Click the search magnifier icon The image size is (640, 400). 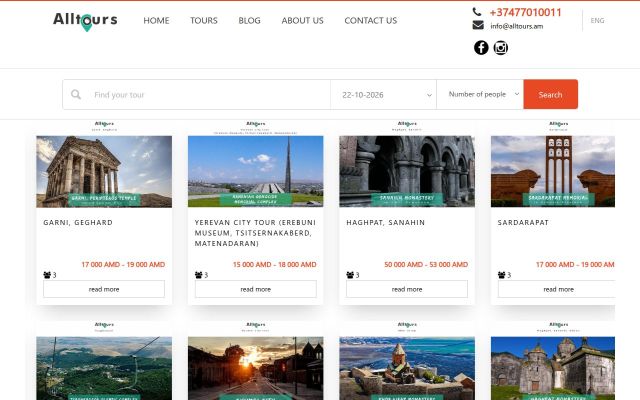pos(76,95)
